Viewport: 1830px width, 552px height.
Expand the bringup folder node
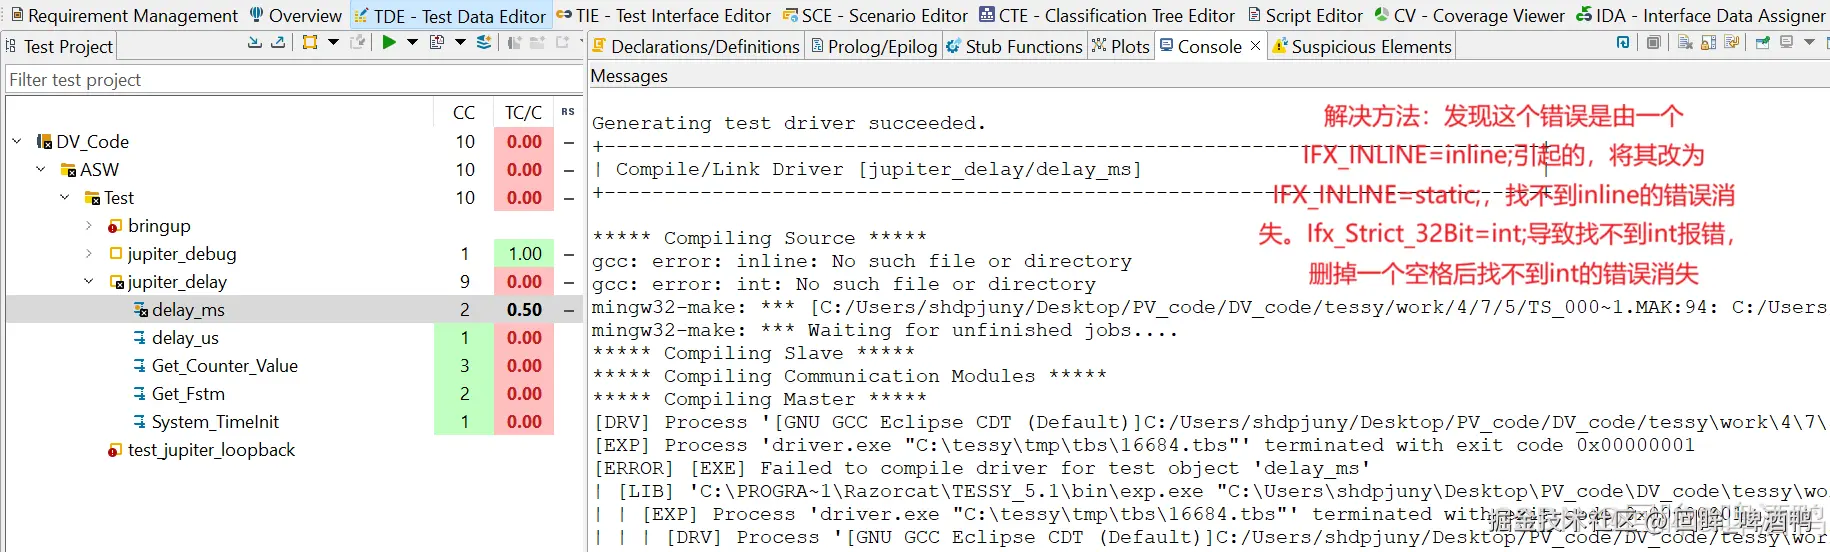pos(89,226)
